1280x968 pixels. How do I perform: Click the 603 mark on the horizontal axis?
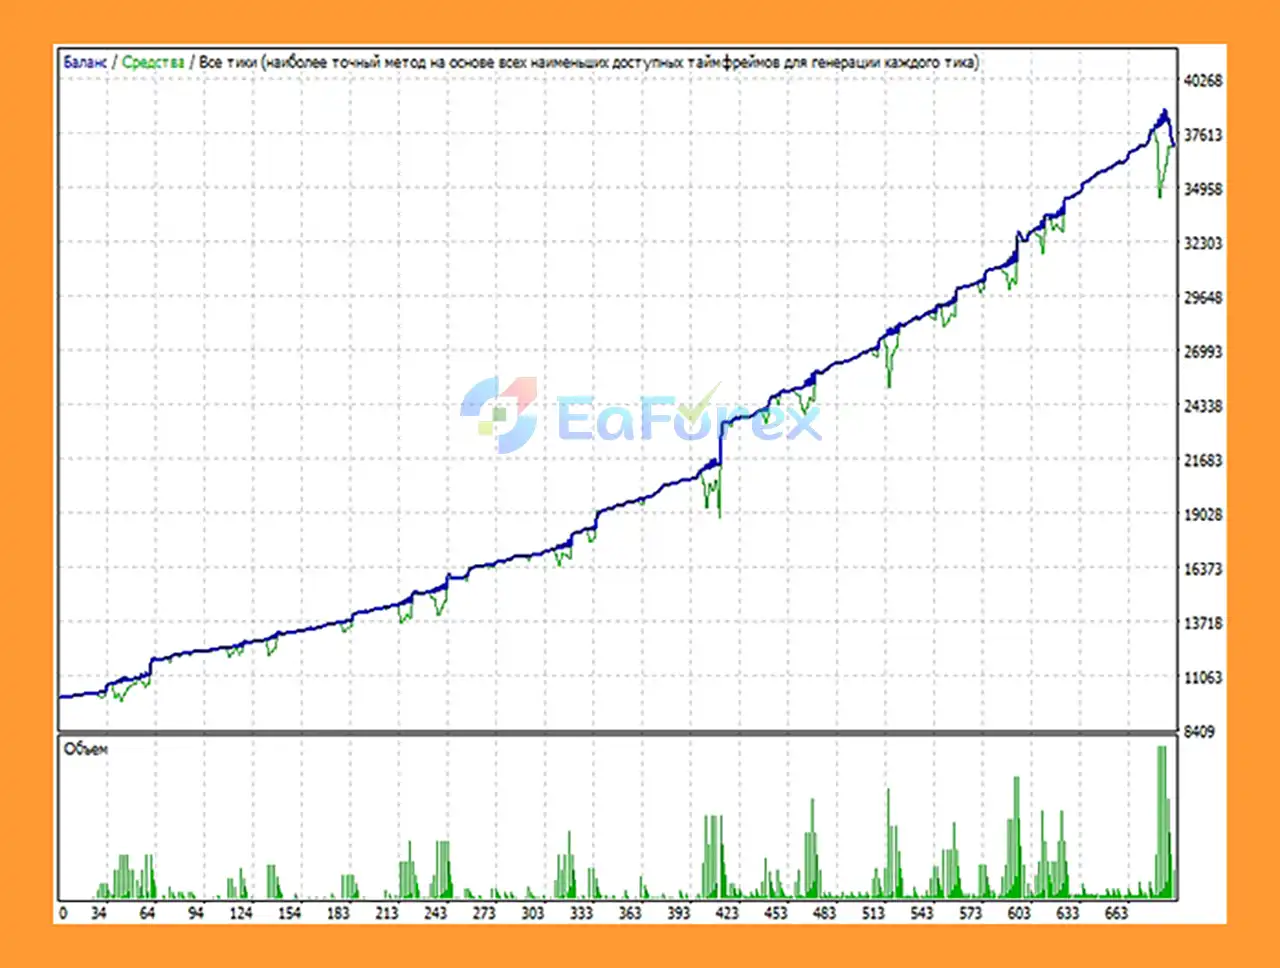pyautogui.click(x=1019, y=913)
